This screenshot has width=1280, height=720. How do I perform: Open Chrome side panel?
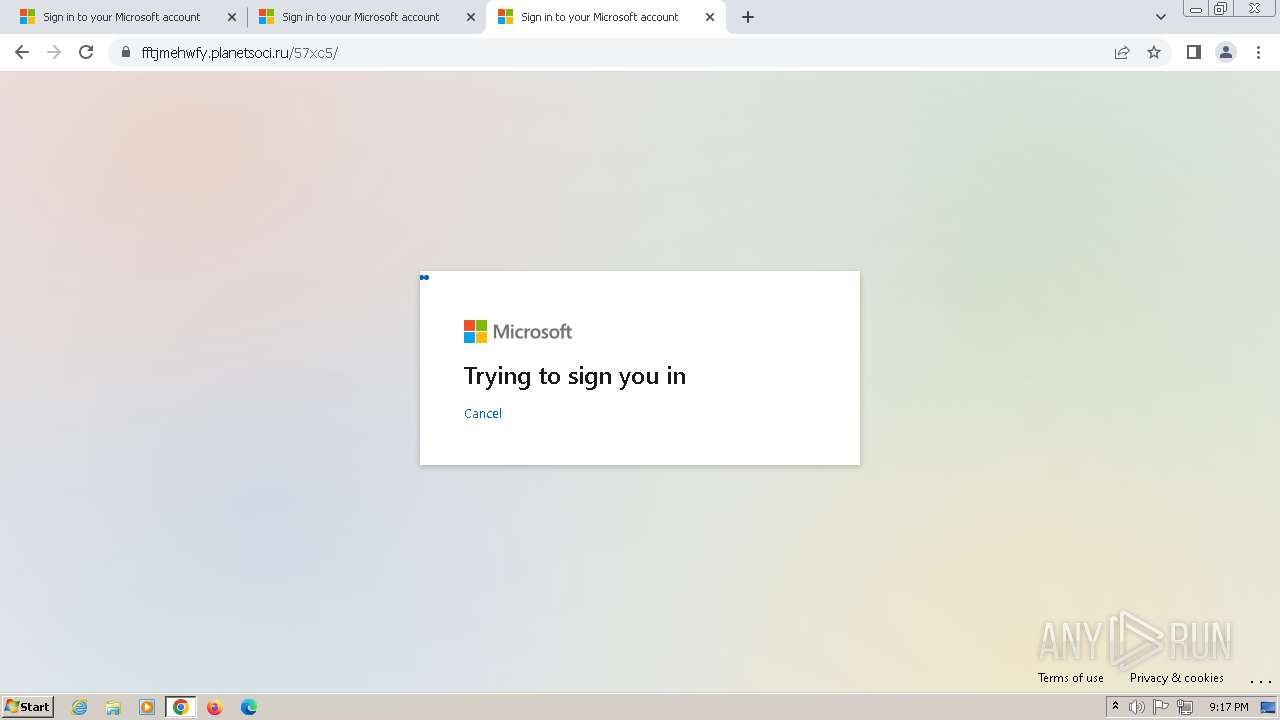[1193, 52]
